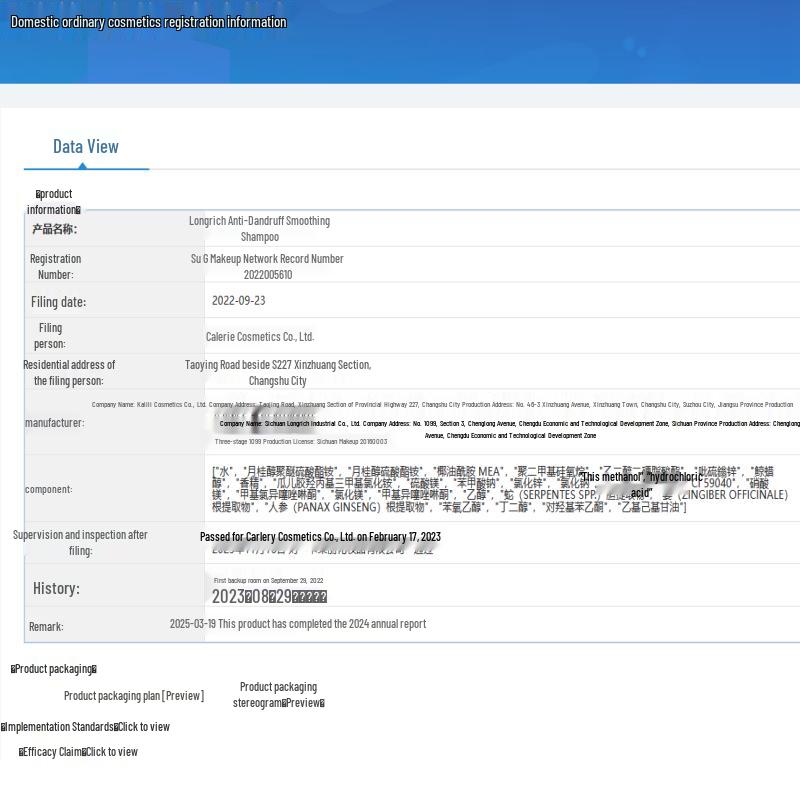Preview the Product packaging plan
This screenshot has height=800, width=800.
click(134, 696)
